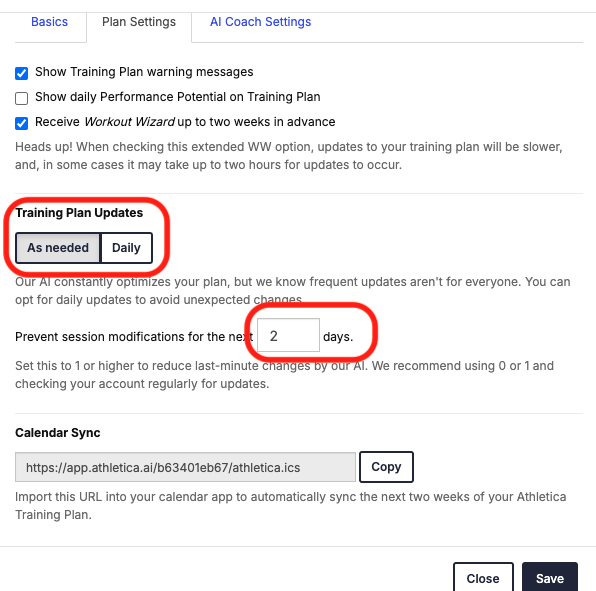Save the plan settings
The image size is (596, 591).
tap(550, 578)
